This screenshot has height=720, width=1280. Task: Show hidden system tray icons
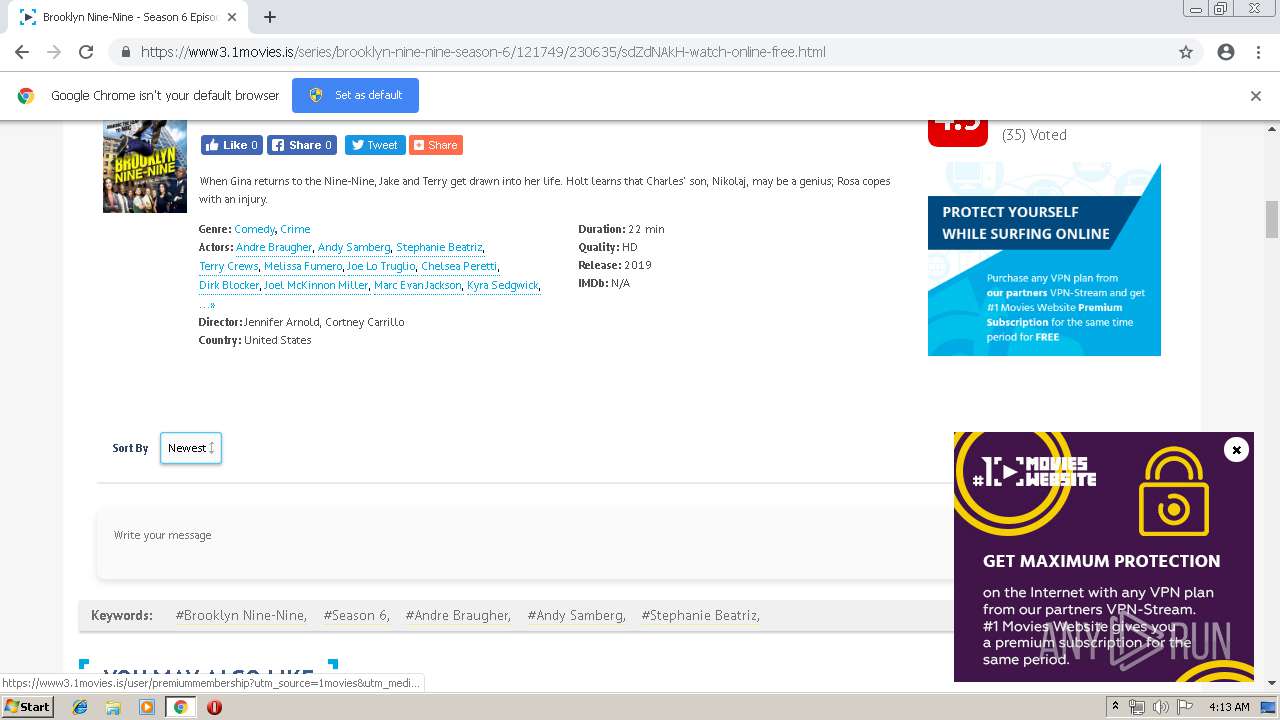(x=1117, y=707)
